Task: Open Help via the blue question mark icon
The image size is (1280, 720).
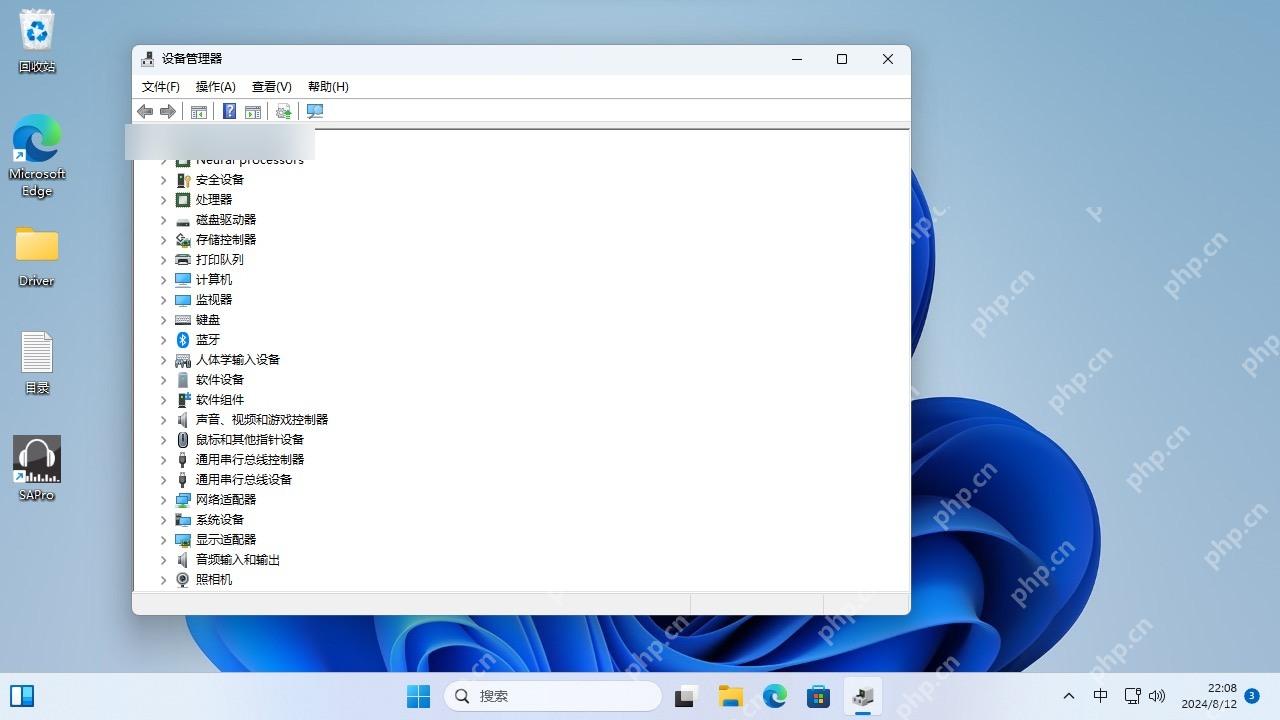Action: pyautogui.click(x=229, y=112)
